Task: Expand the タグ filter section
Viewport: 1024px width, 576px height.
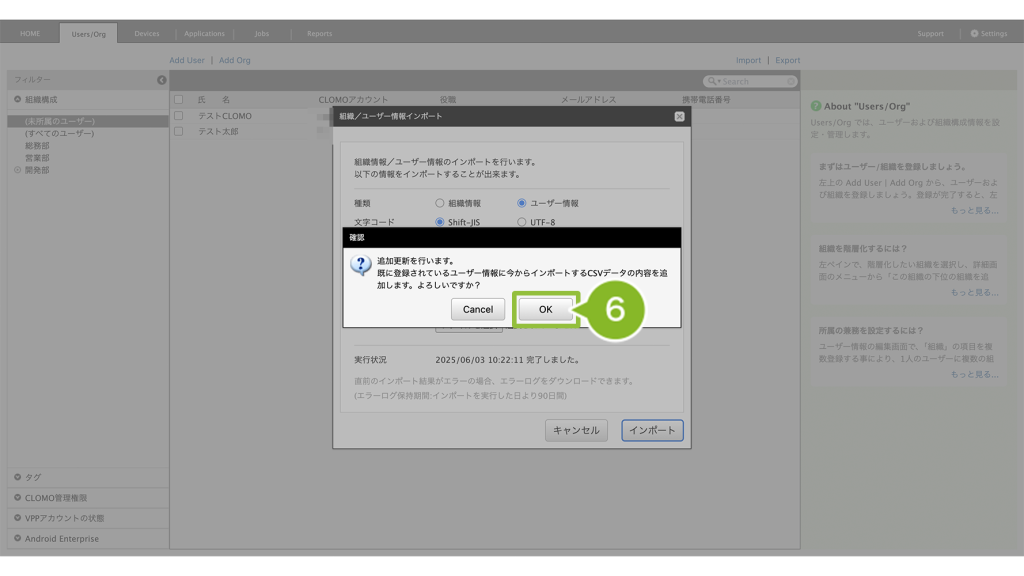Action: [x=17, y=477]
